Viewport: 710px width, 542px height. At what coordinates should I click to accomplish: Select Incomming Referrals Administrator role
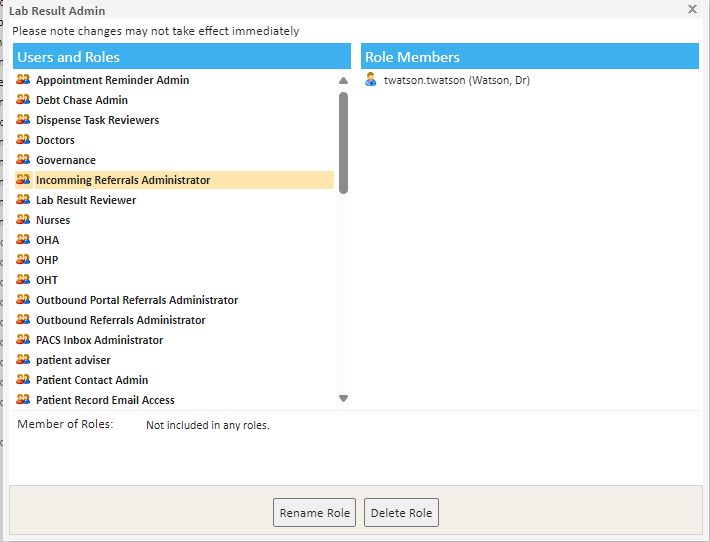click(x=123, y=180)
